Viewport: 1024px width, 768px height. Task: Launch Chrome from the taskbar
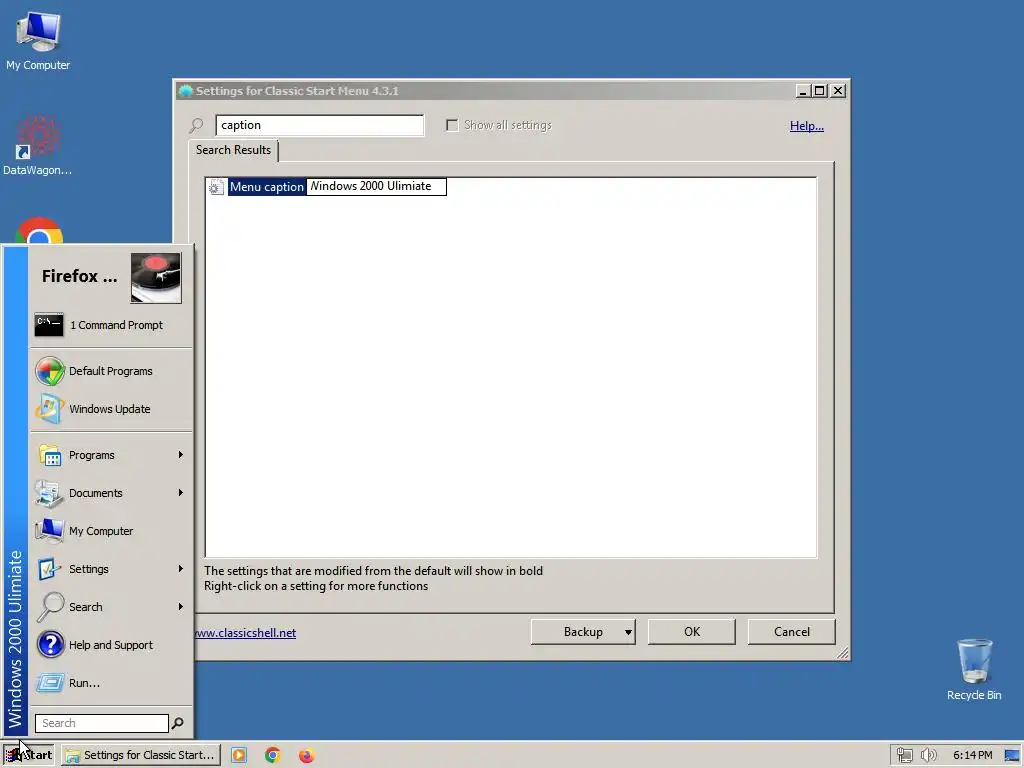[x=272, y=755]
